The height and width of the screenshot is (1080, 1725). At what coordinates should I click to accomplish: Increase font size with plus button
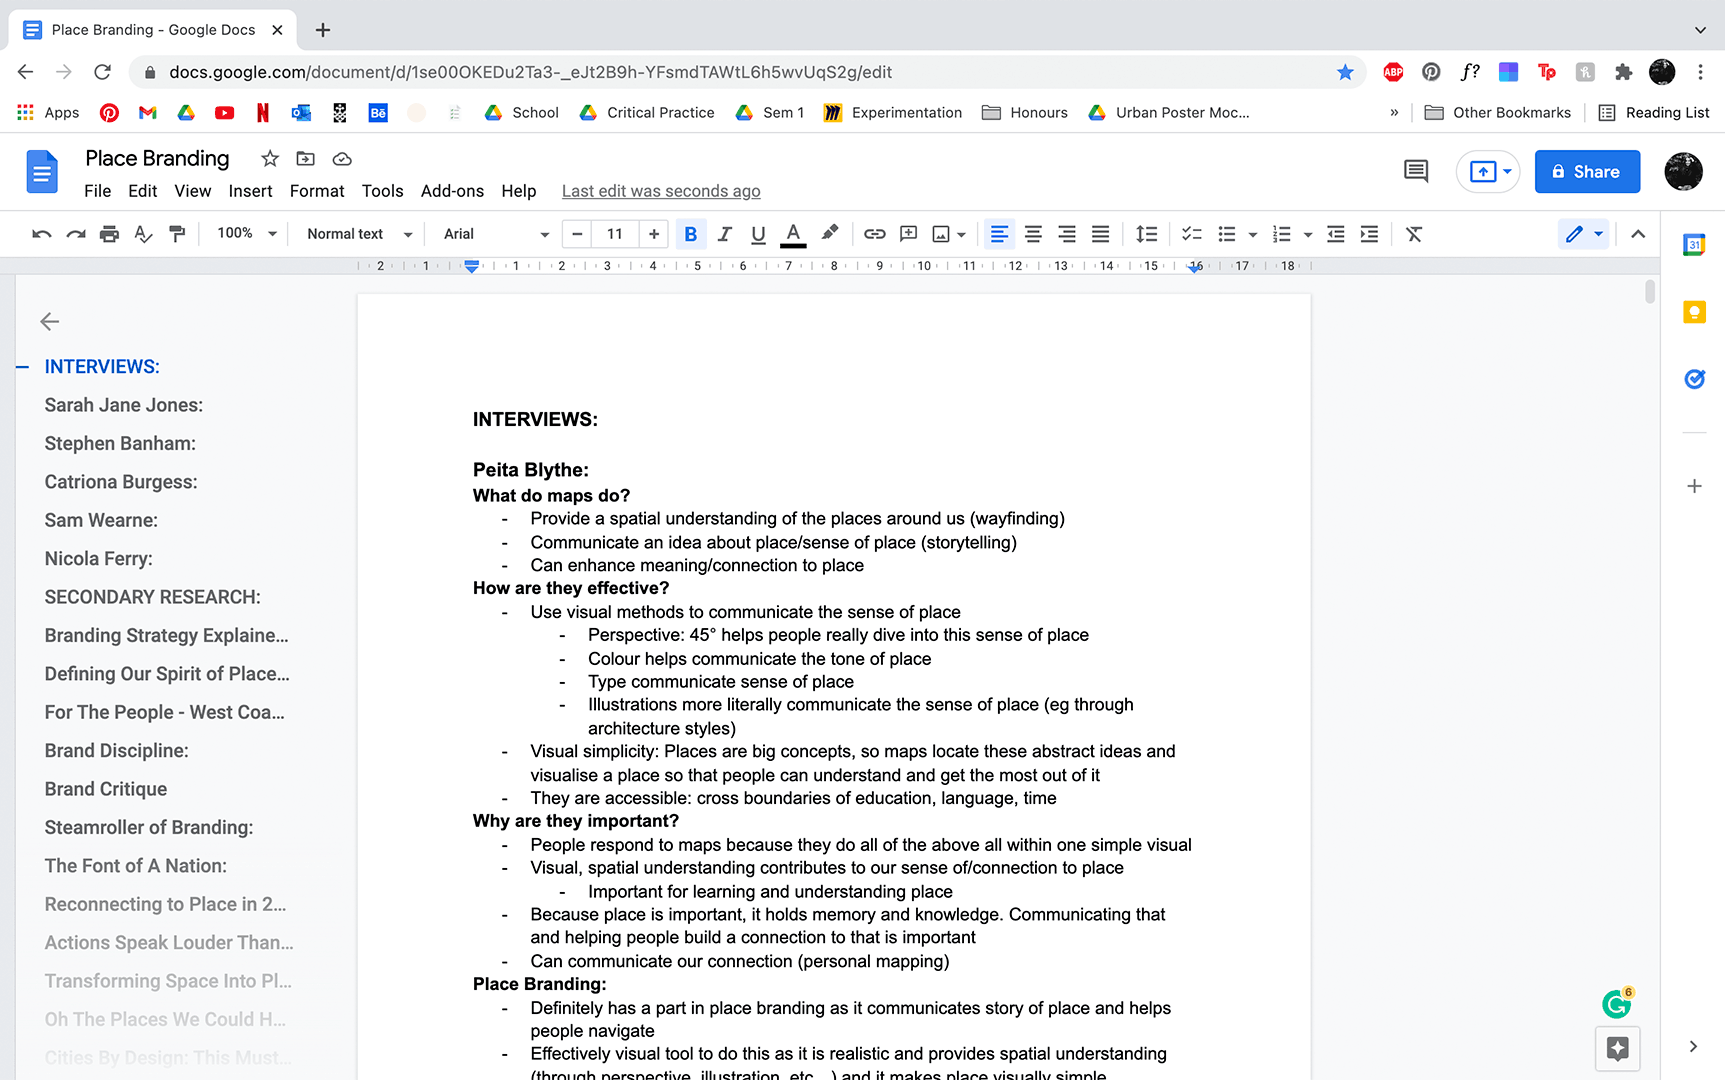(654, 234)
